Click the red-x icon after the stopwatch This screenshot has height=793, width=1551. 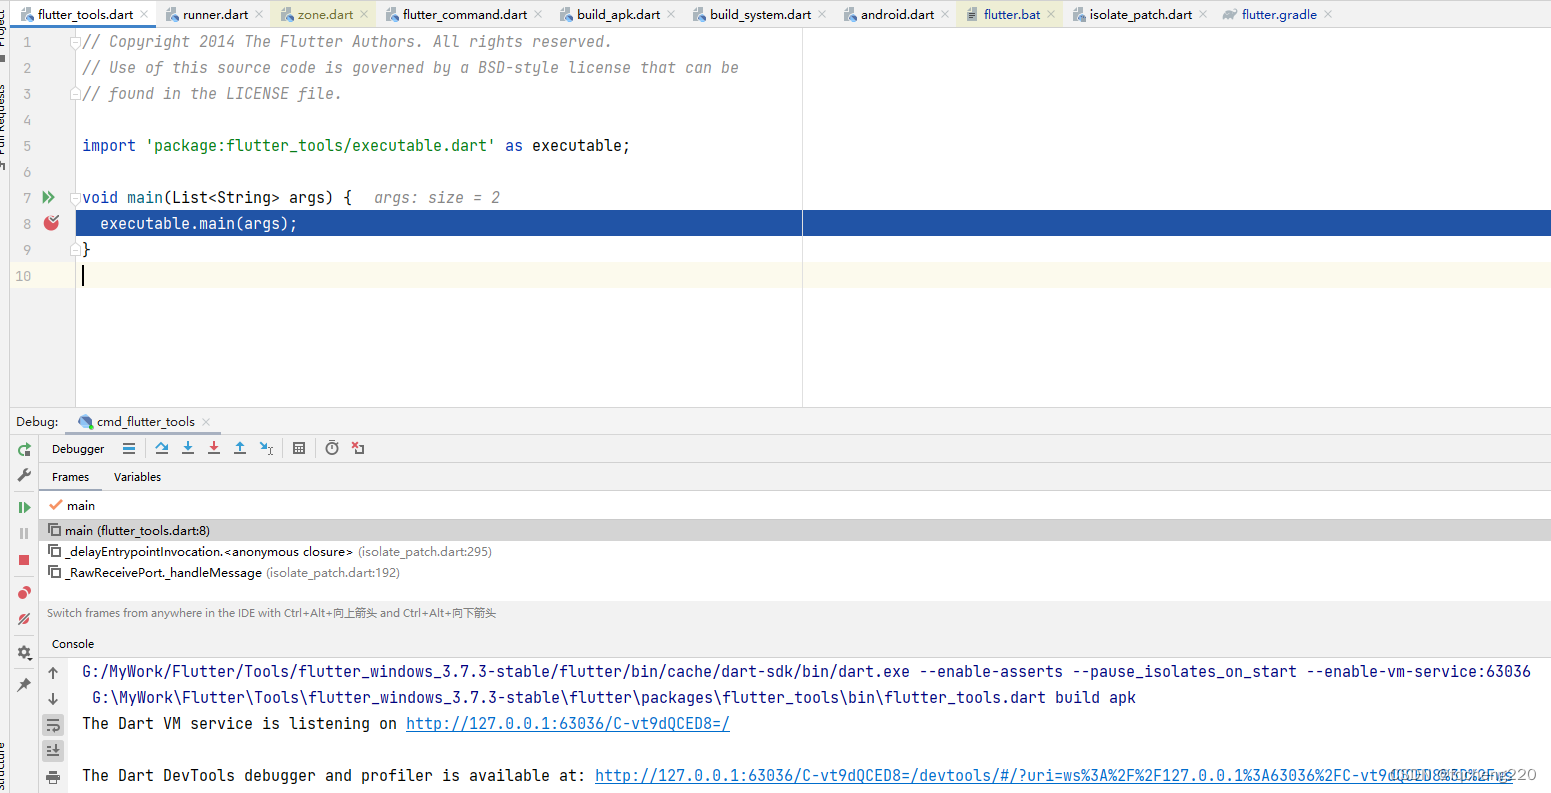click(358, 448)
